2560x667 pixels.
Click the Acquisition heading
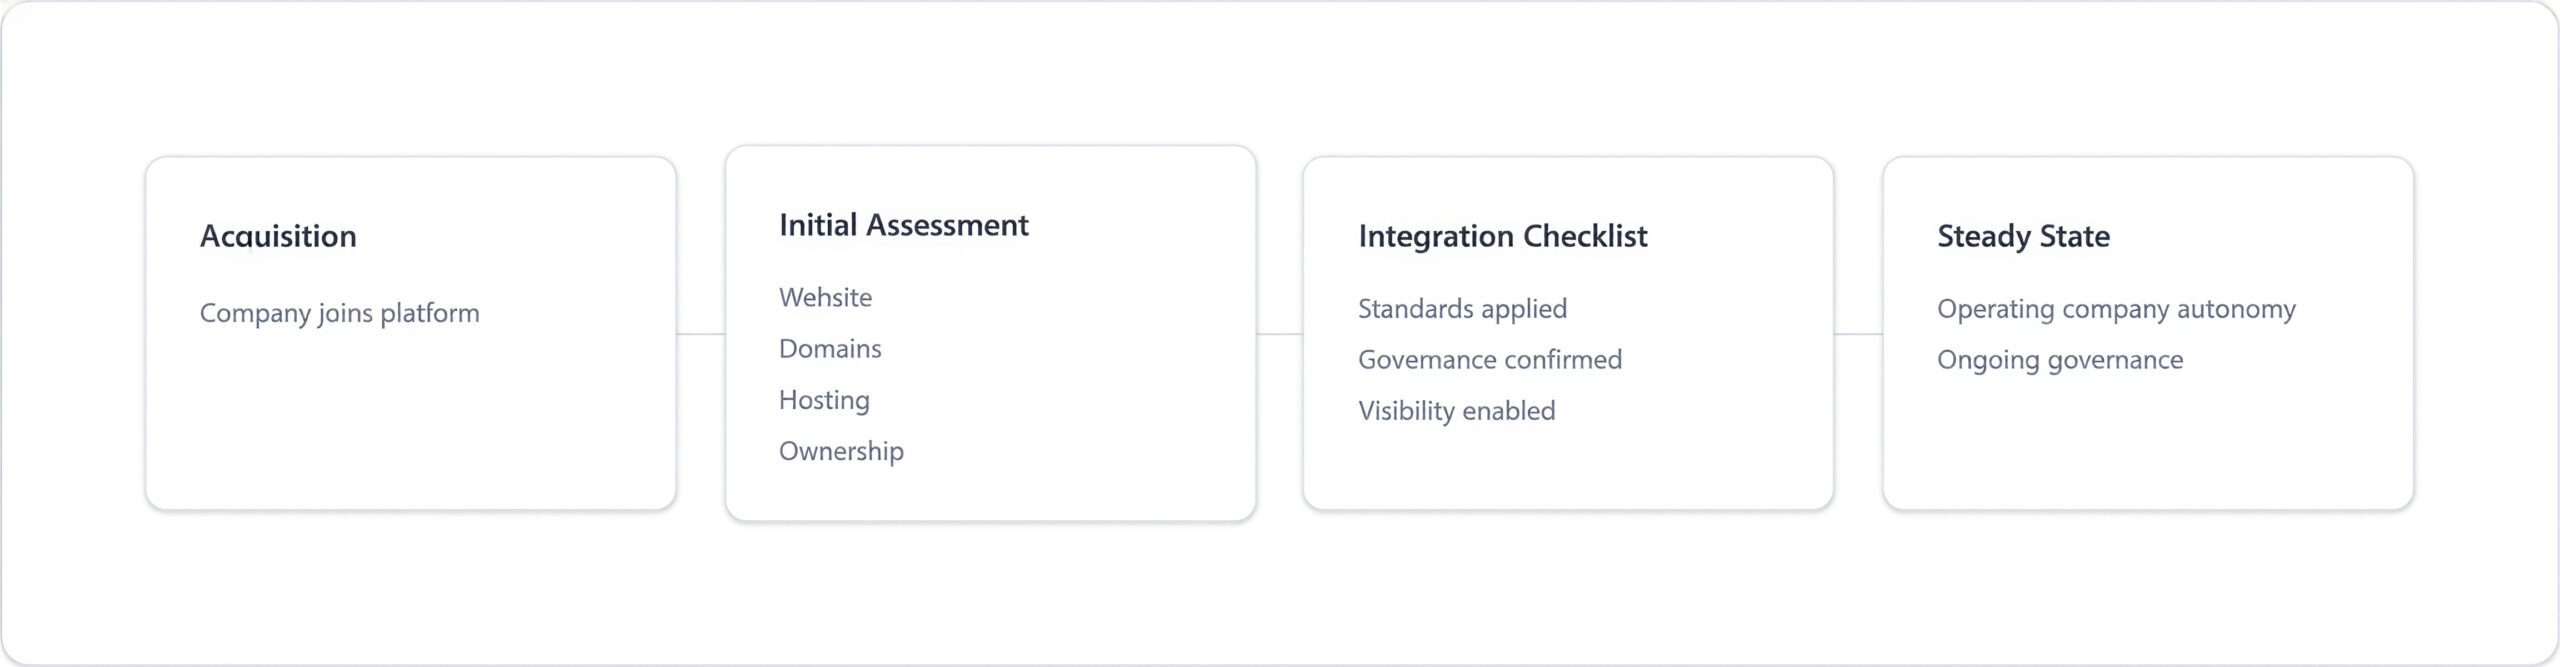(278, 236)
